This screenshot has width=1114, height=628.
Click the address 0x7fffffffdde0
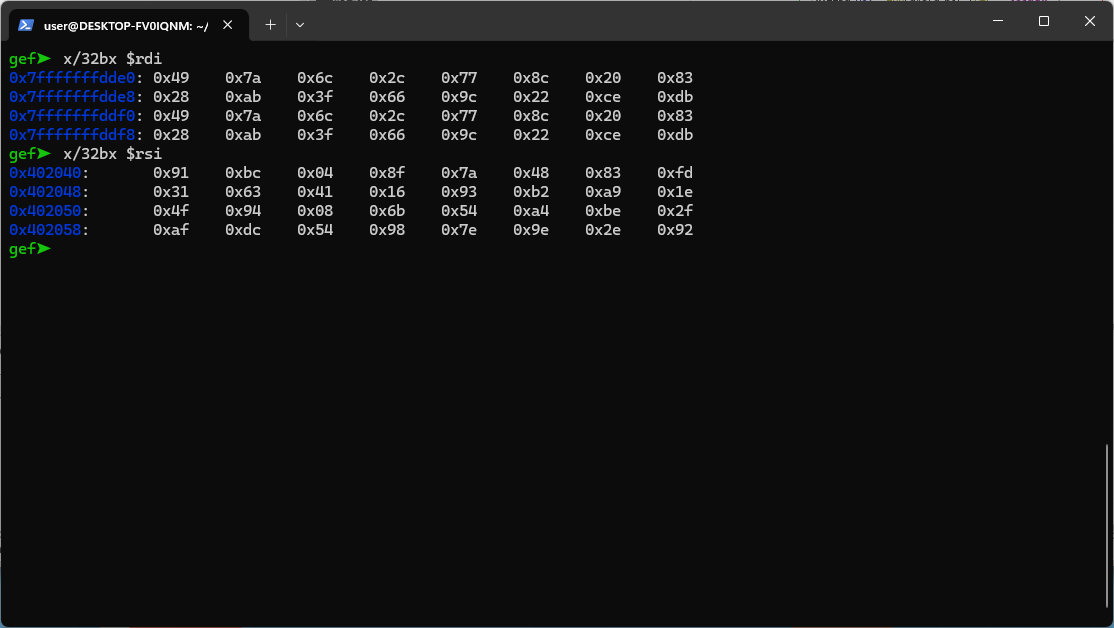(72, 78)
